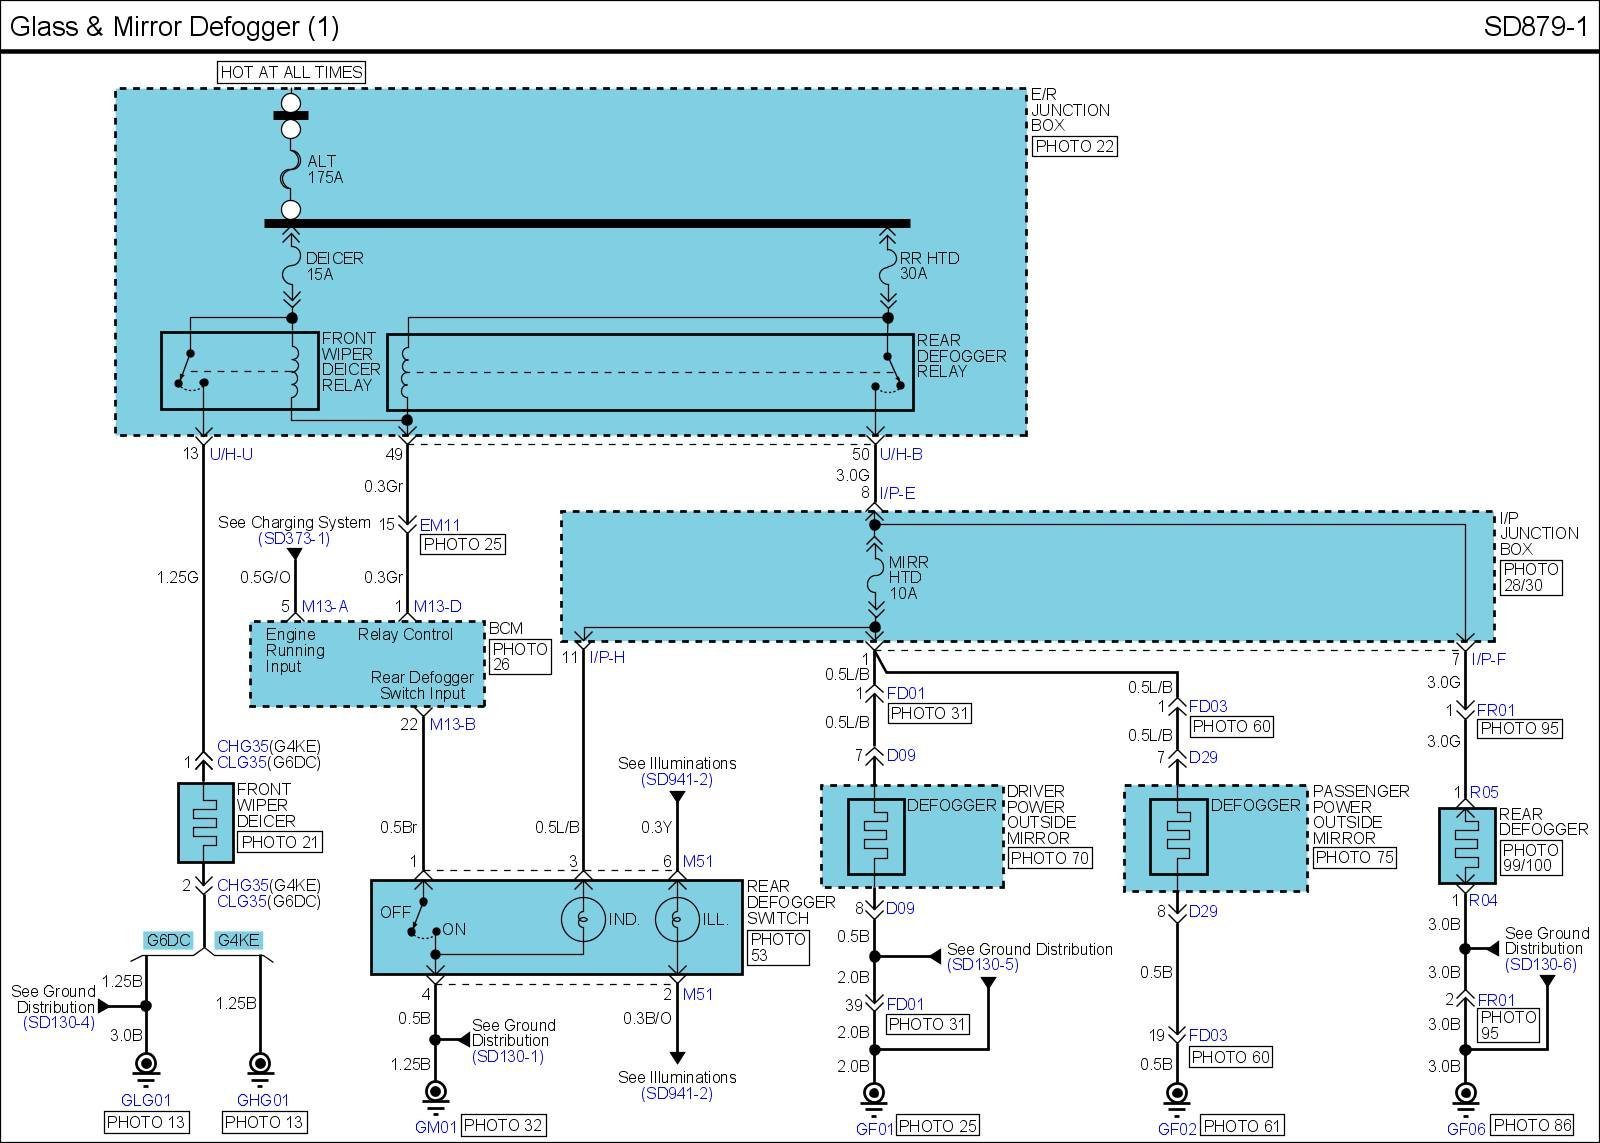The width and height of the screenshot is (1600, 1143).
Task: Click the driver mirror defogger element
Action: pyautogui.click(x=875, y=837)
